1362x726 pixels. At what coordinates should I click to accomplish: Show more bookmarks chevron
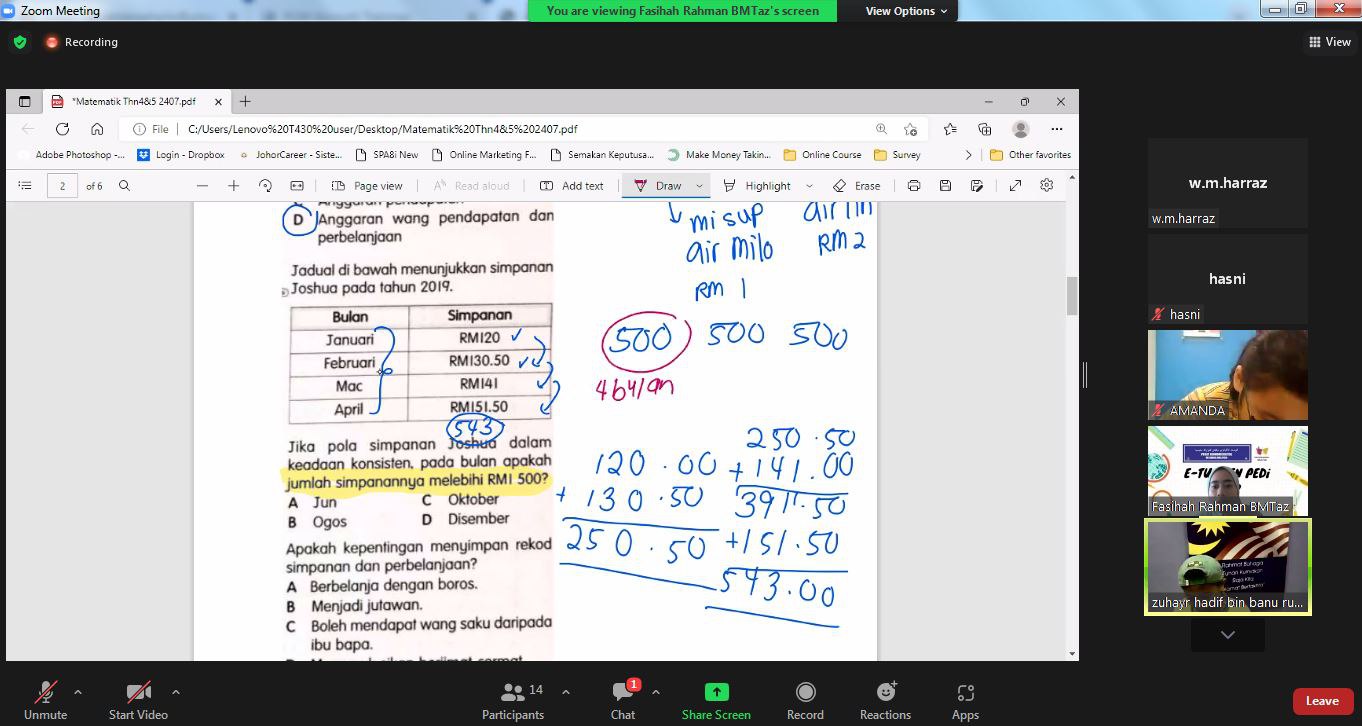click(968, 155)
